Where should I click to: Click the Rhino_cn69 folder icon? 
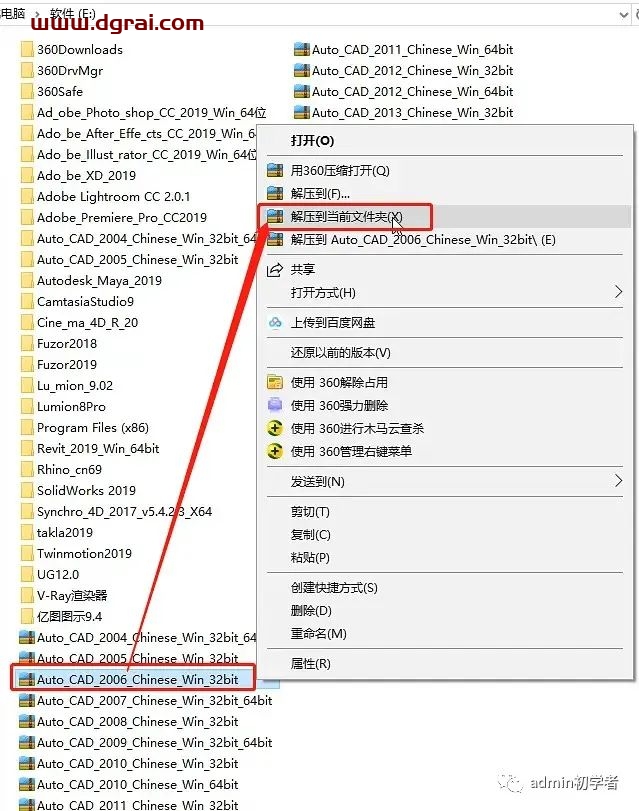click(26, 470)
